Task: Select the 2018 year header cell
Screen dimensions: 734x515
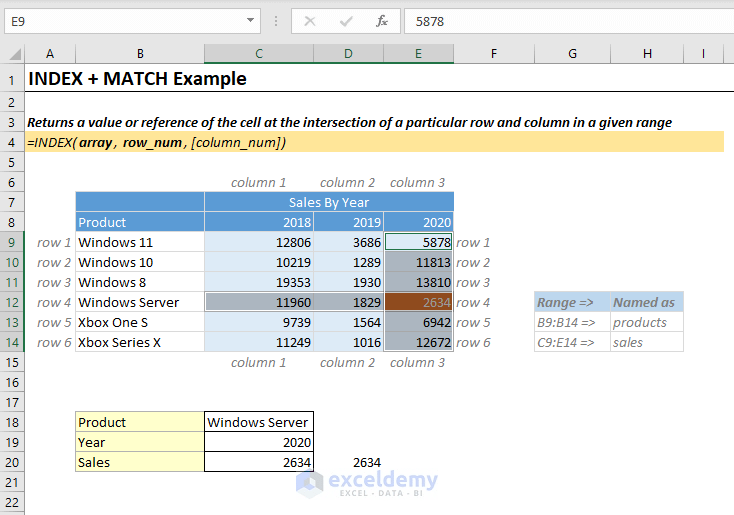Action: coord(259,222)
